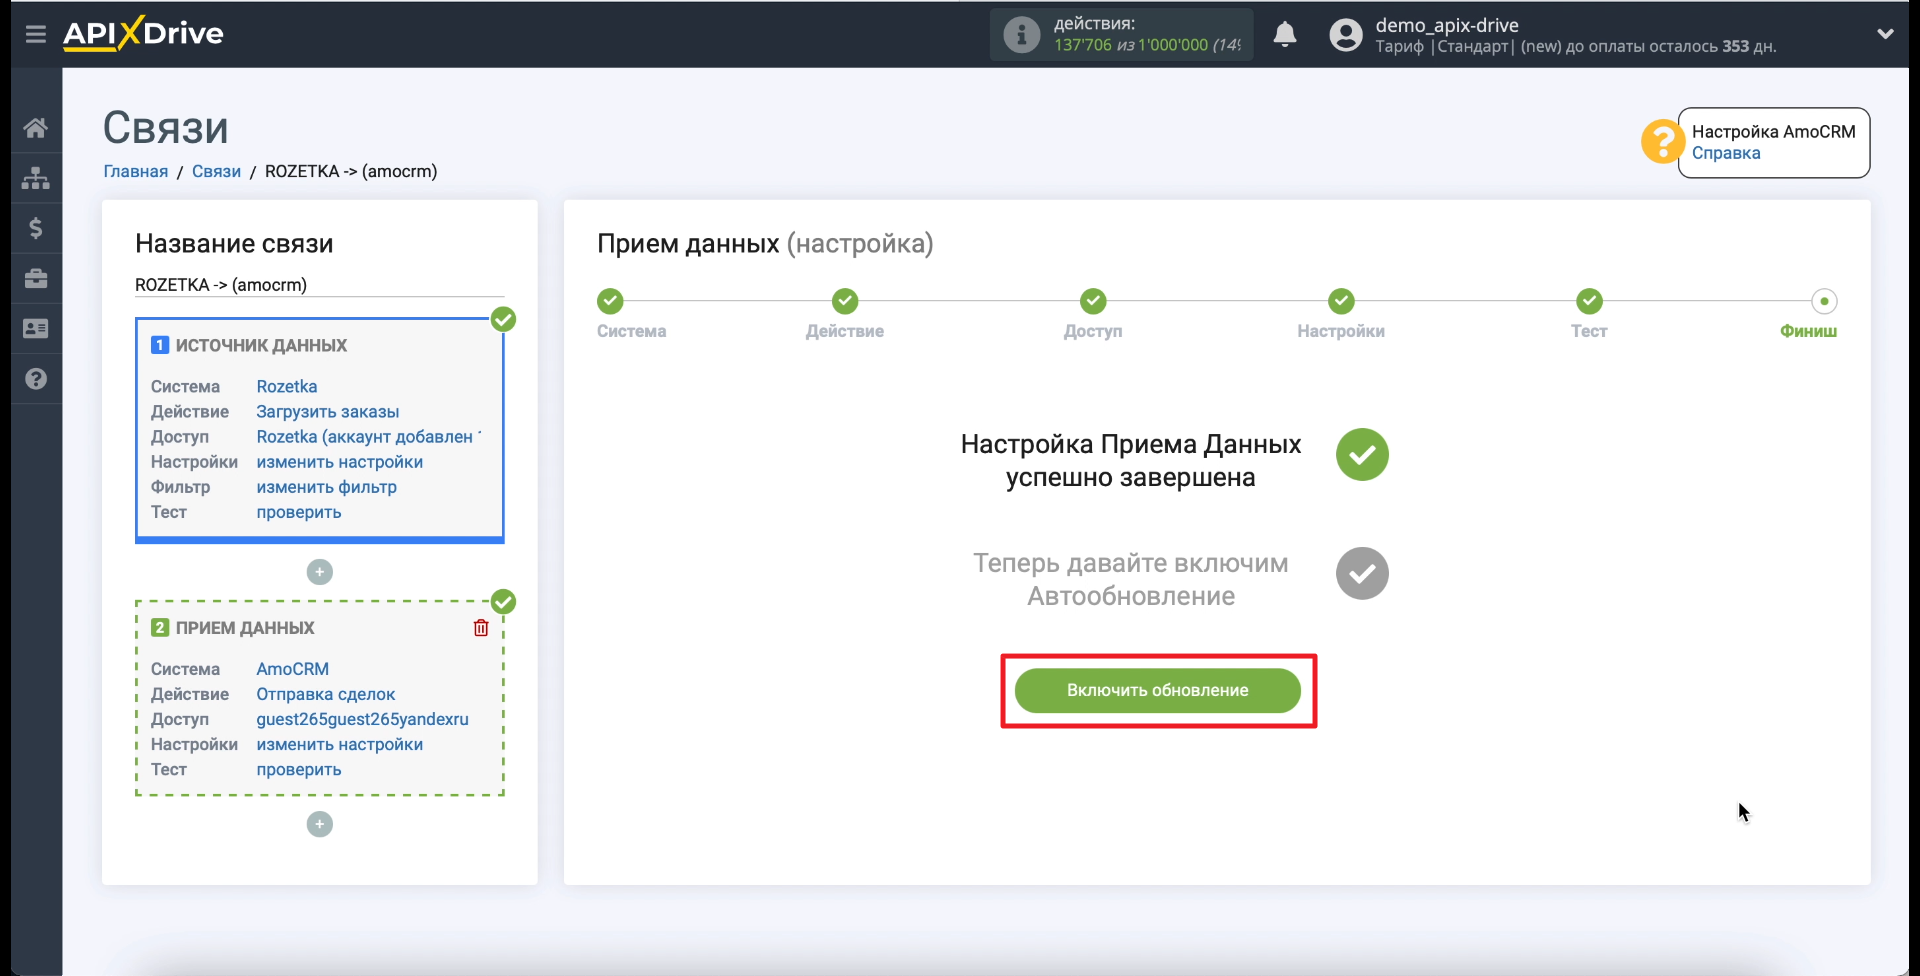Click изменить настройки in receiver block
1920x976 pixels.
point(340,744)
